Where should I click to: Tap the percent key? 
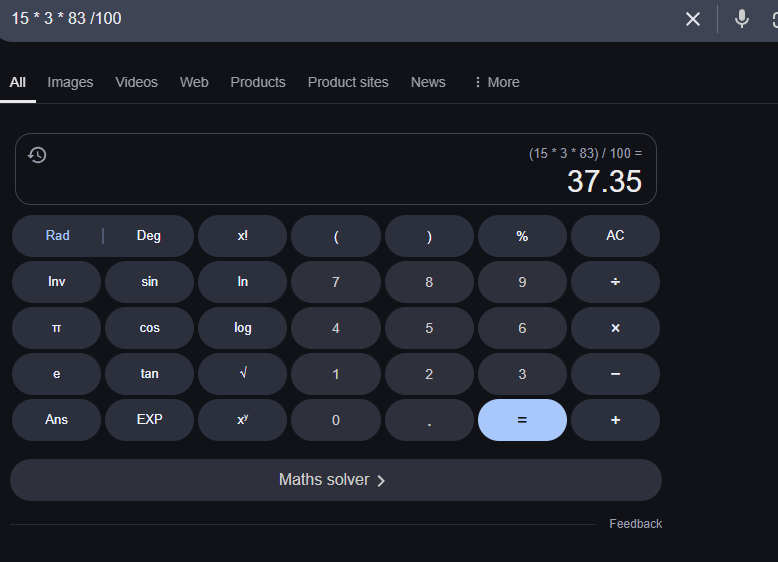point(522,236)
